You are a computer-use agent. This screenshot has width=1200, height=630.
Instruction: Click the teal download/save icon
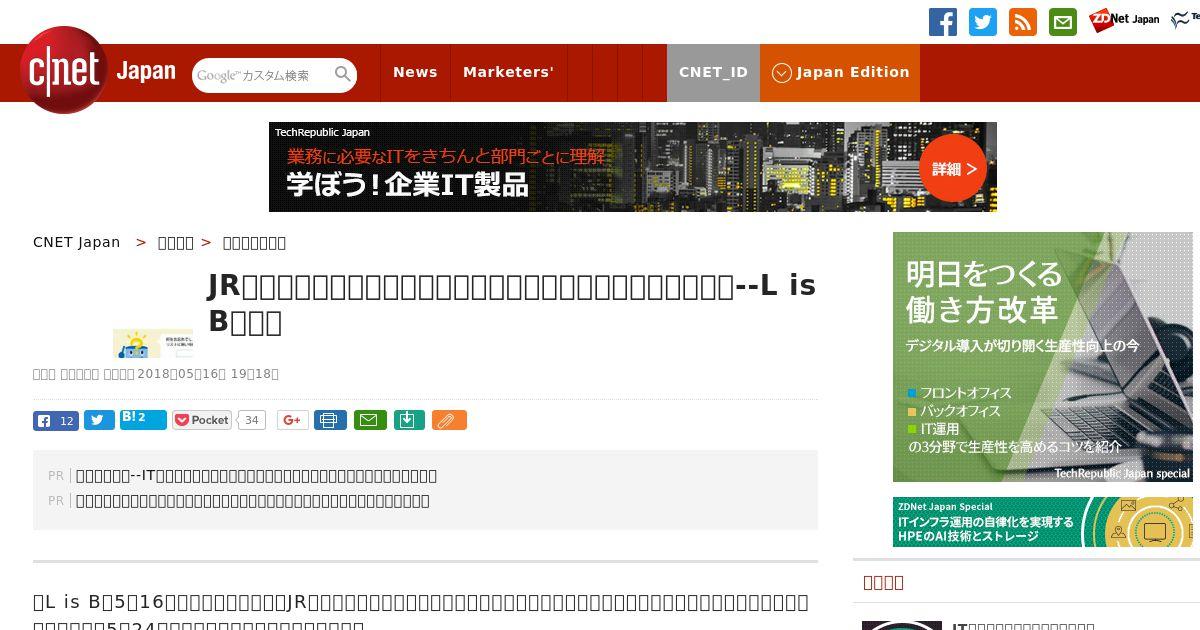point(409,420)
